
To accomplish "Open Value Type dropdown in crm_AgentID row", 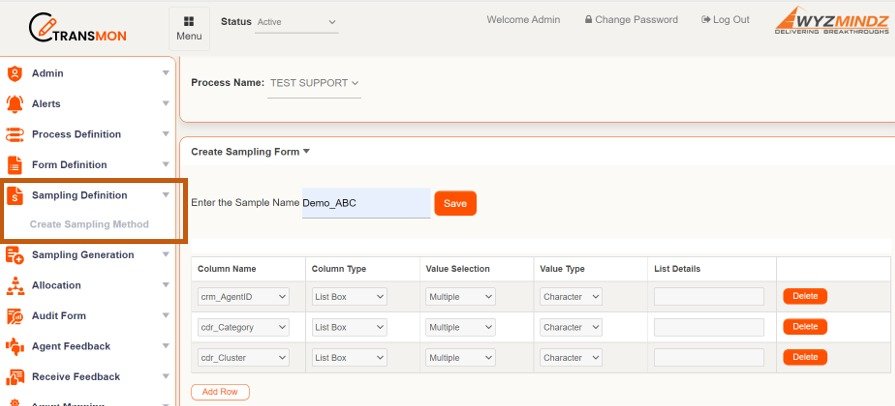I will [571, 297].
